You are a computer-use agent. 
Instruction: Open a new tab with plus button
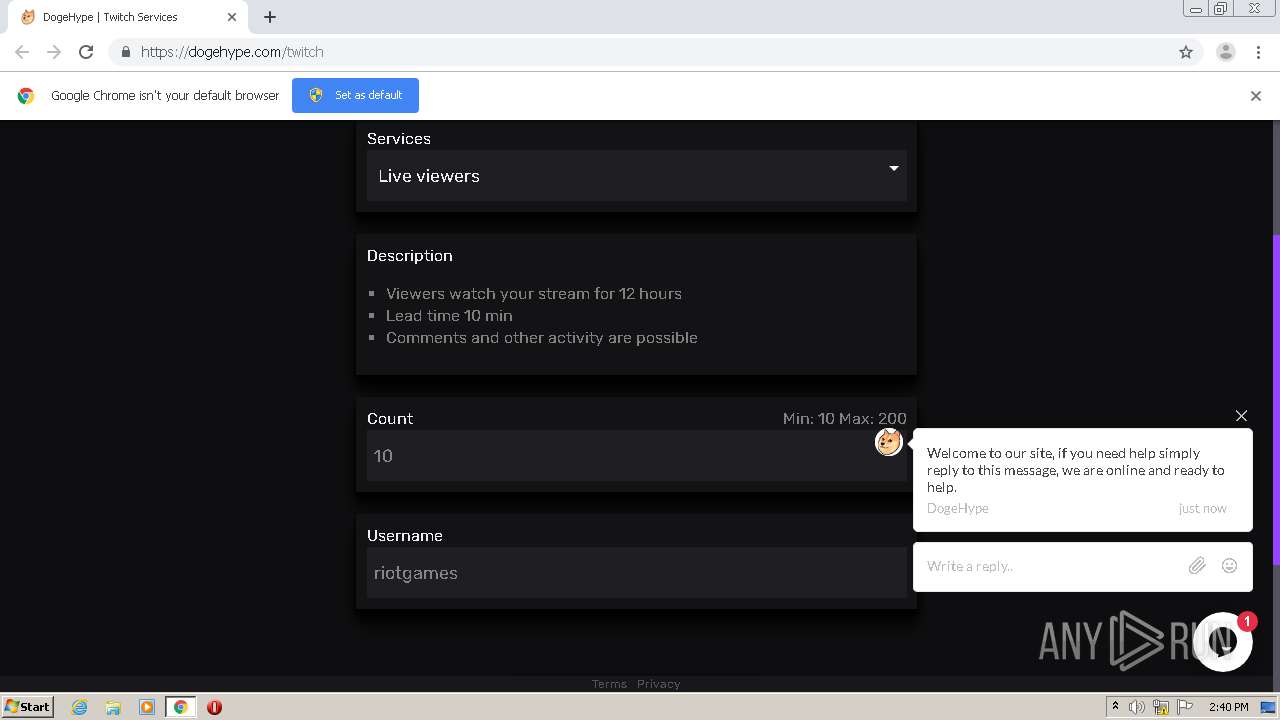pyautogui.click(x=270, y=17)
